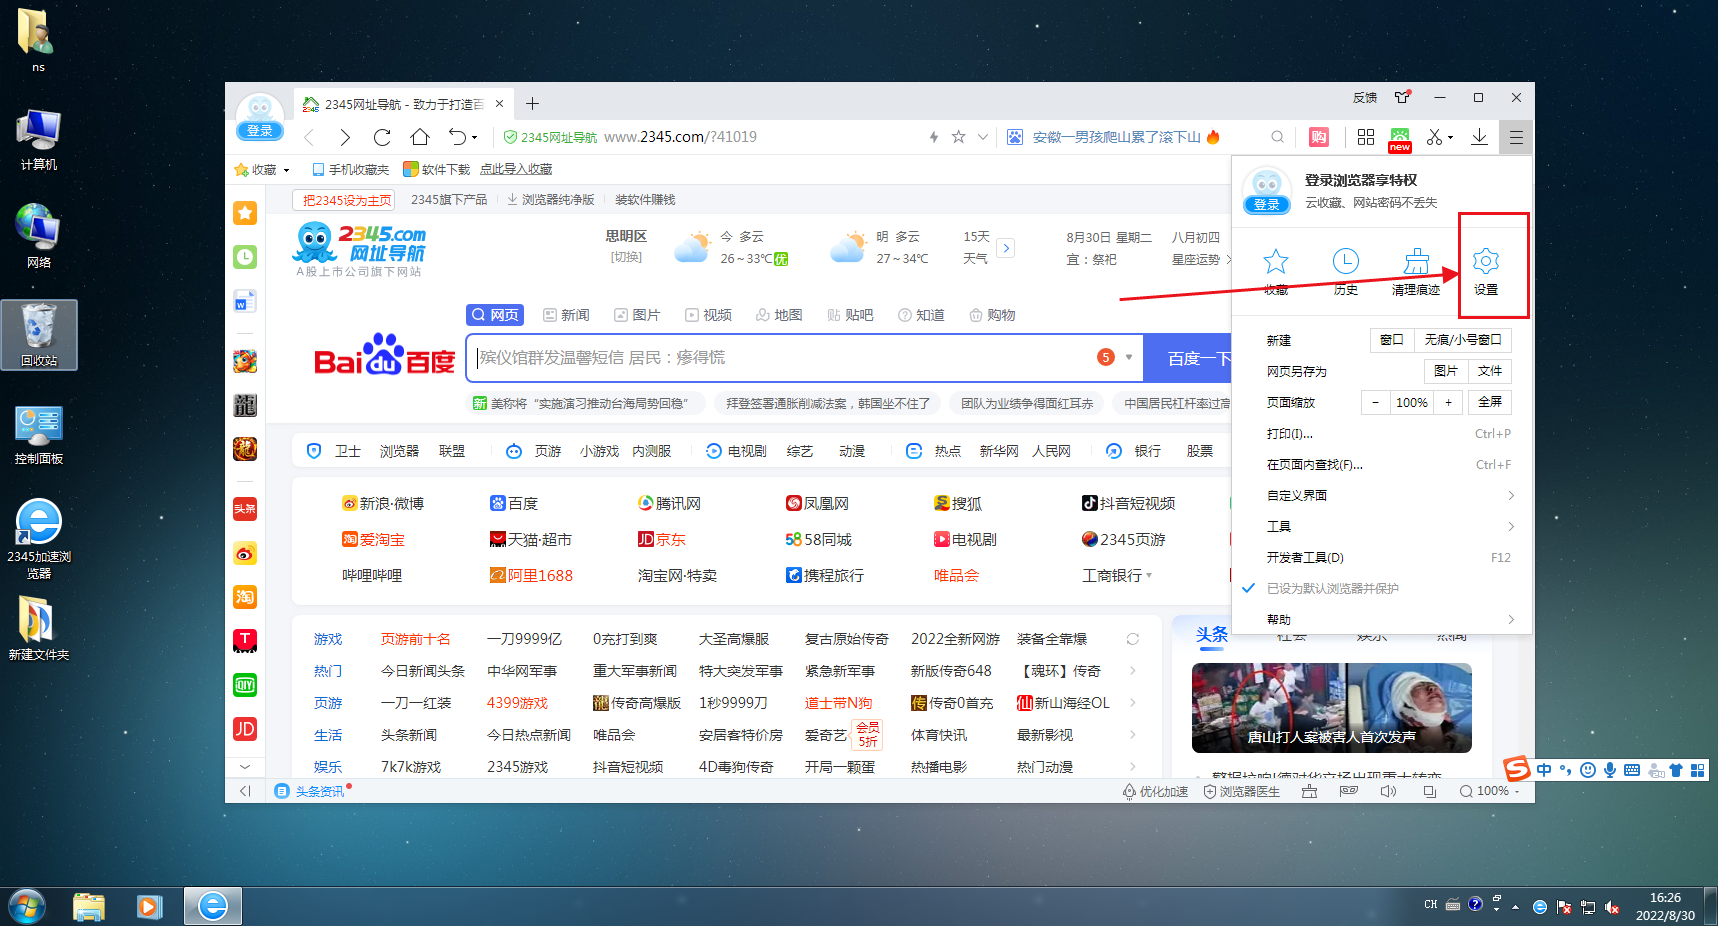Toggle 已设为默认浏览器并保护 checkmark
The height and width of the screenshot is (926, 1718).
[x=1248, y=588]
